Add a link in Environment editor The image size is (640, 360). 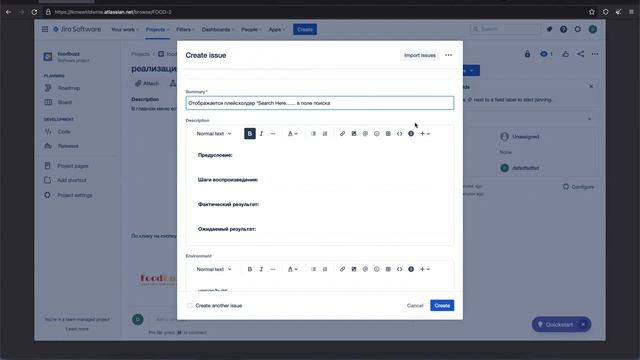point(342,269)
